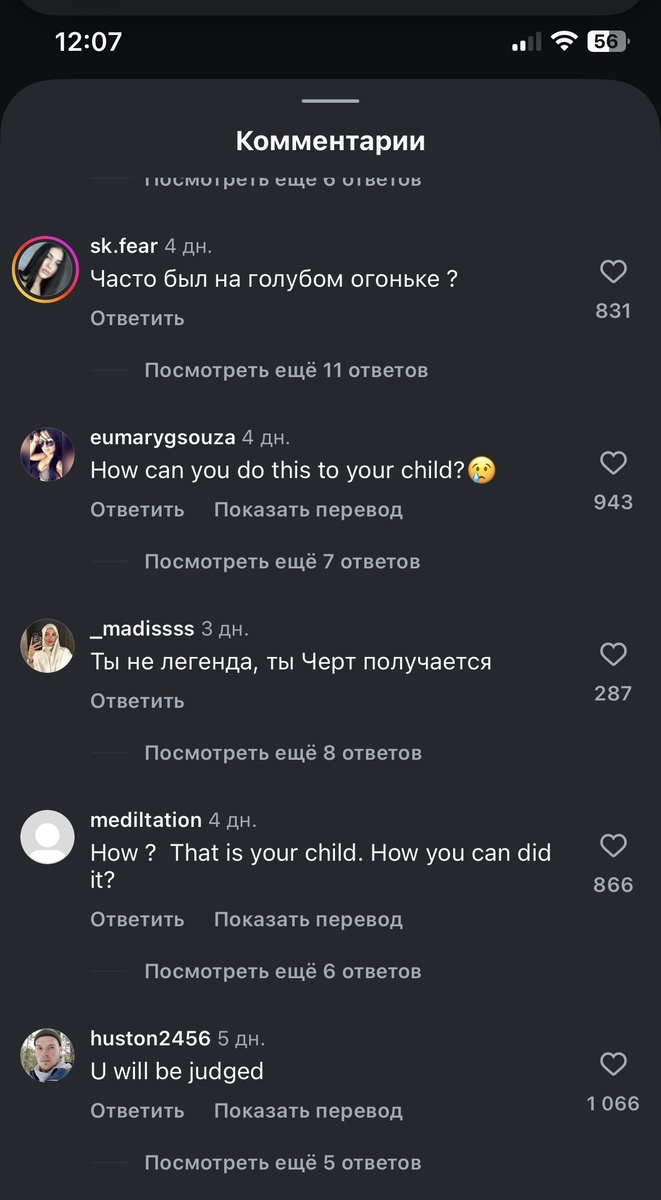Like the comment from mediltation
Viewport: 661px width, 1200px height.
tap(613, 846)
